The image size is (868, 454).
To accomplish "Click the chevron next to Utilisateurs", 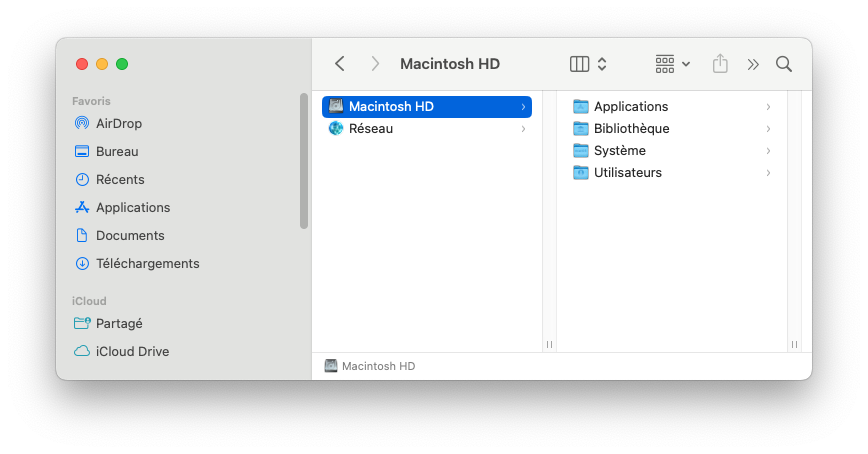I will tap(768, 173).
